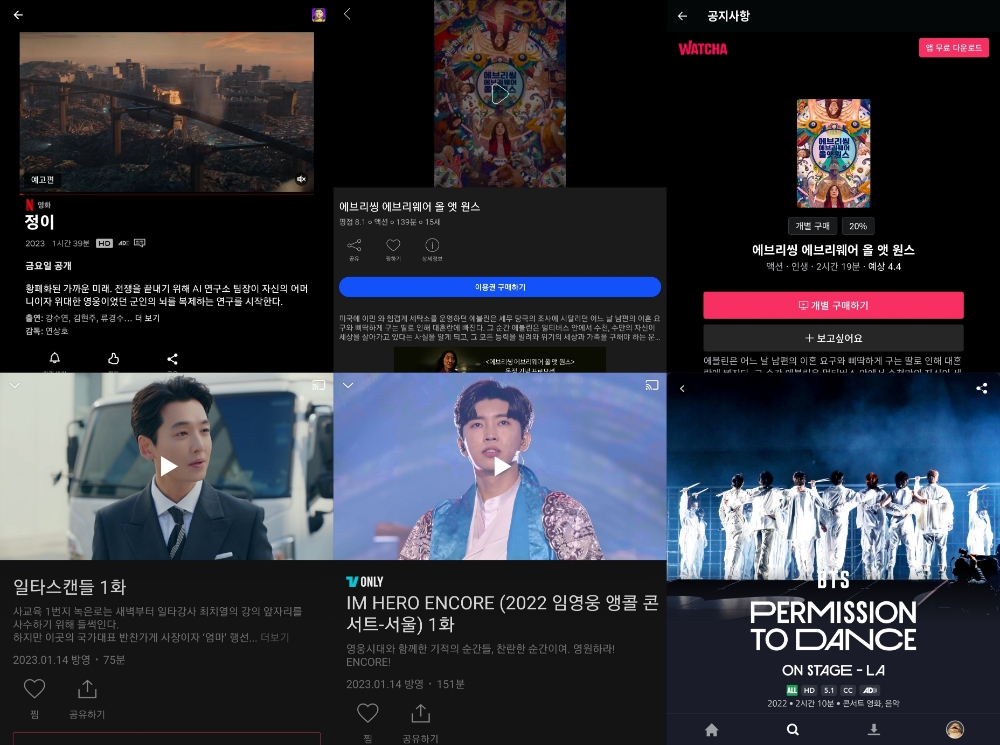Tap heart 찜하기 icon beside 공유
The height and width of the screenshot is (745, 1000).
point(393,249)
